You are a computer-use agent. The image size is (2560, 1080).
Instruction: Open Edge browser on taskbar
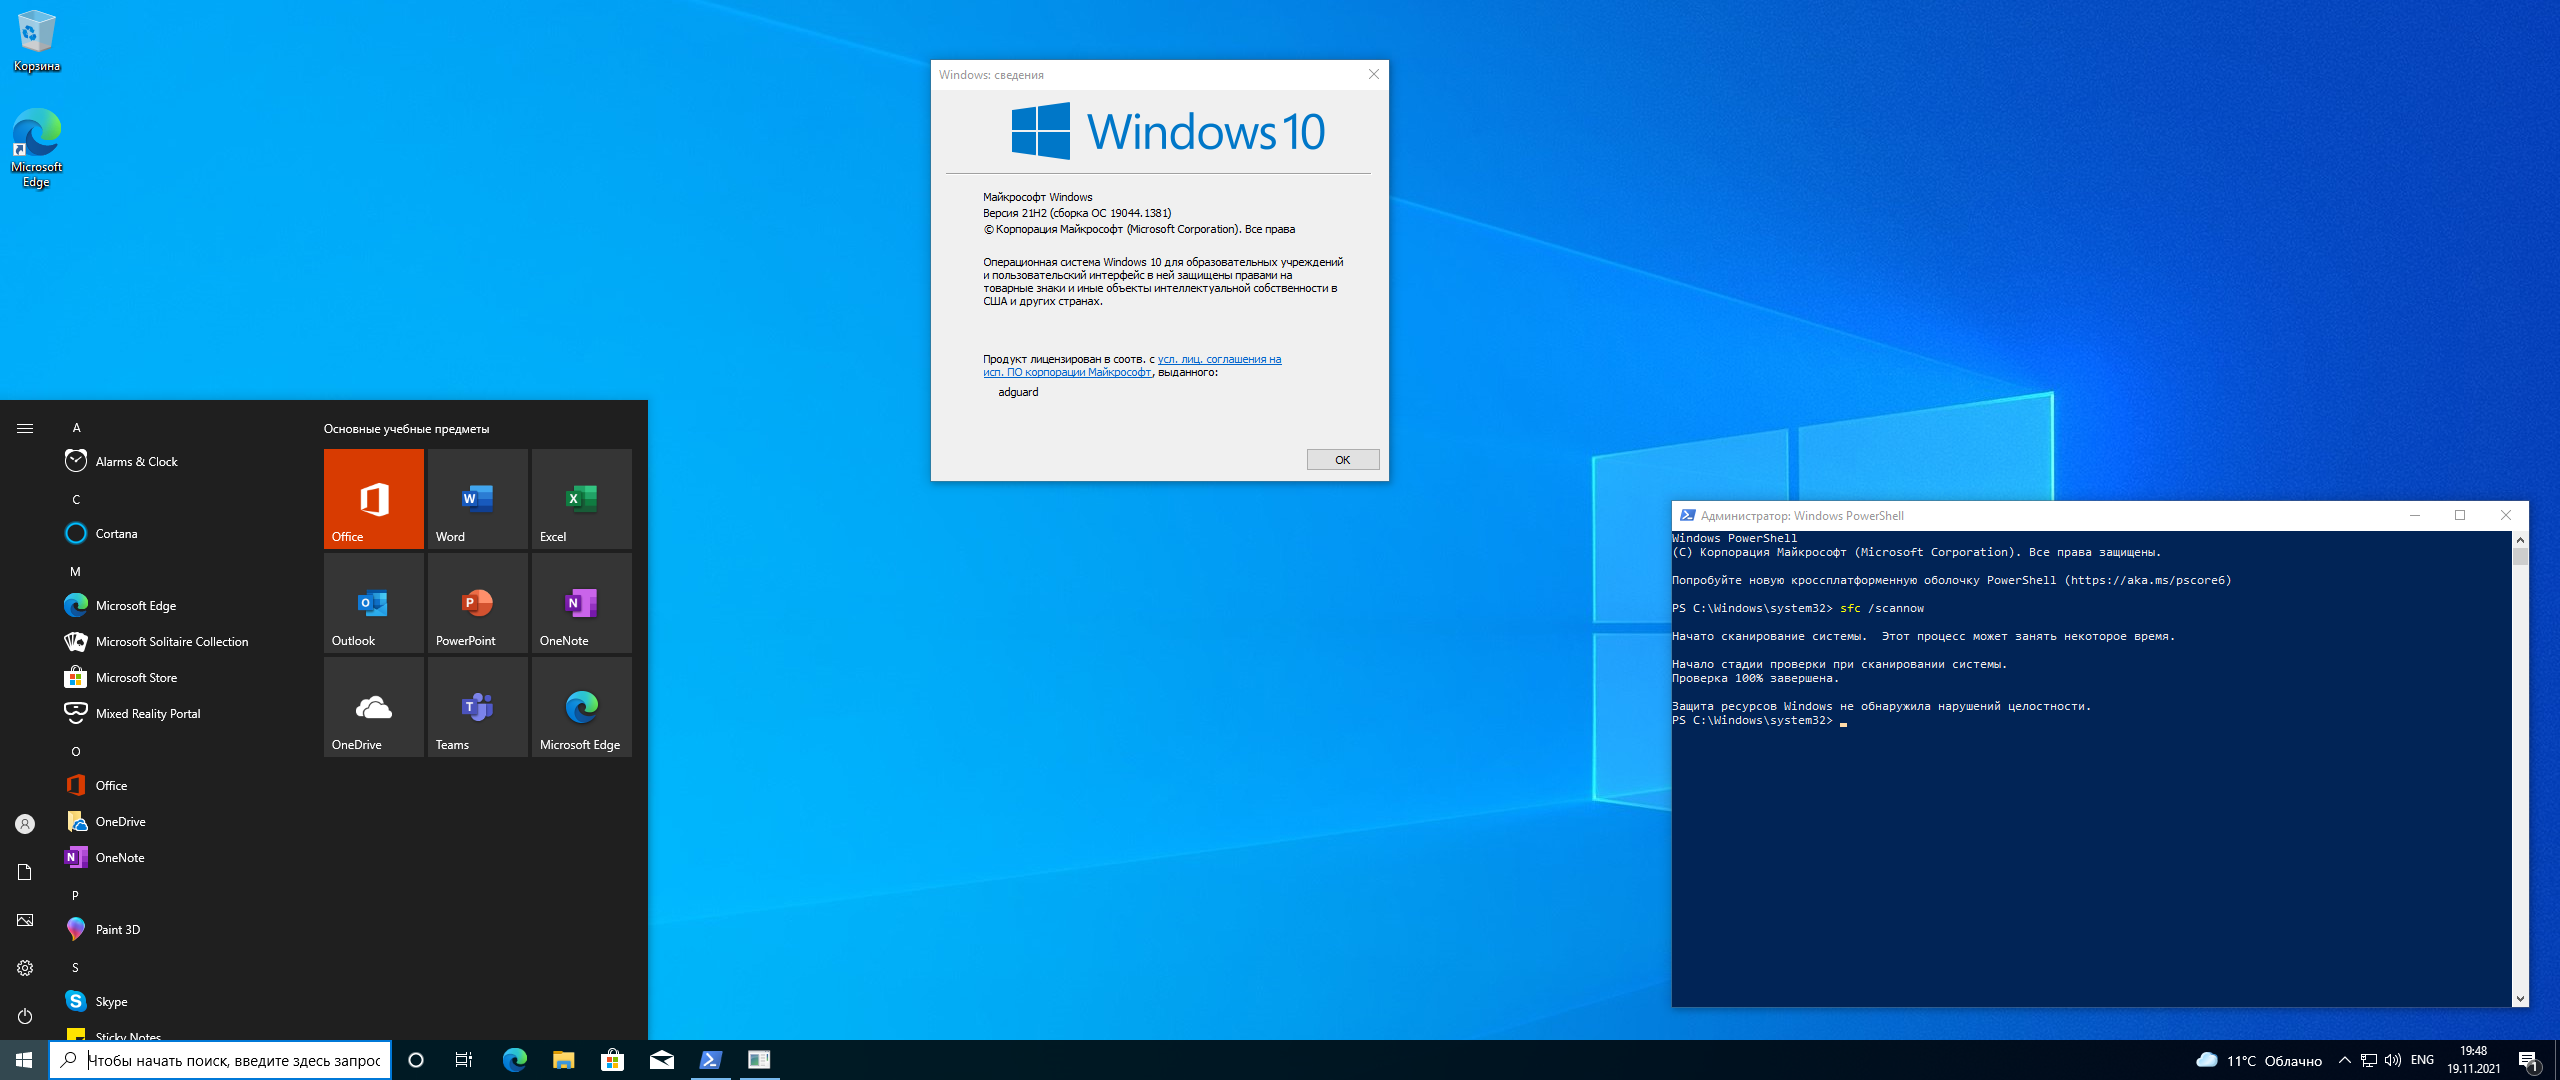coord(515,1060)
